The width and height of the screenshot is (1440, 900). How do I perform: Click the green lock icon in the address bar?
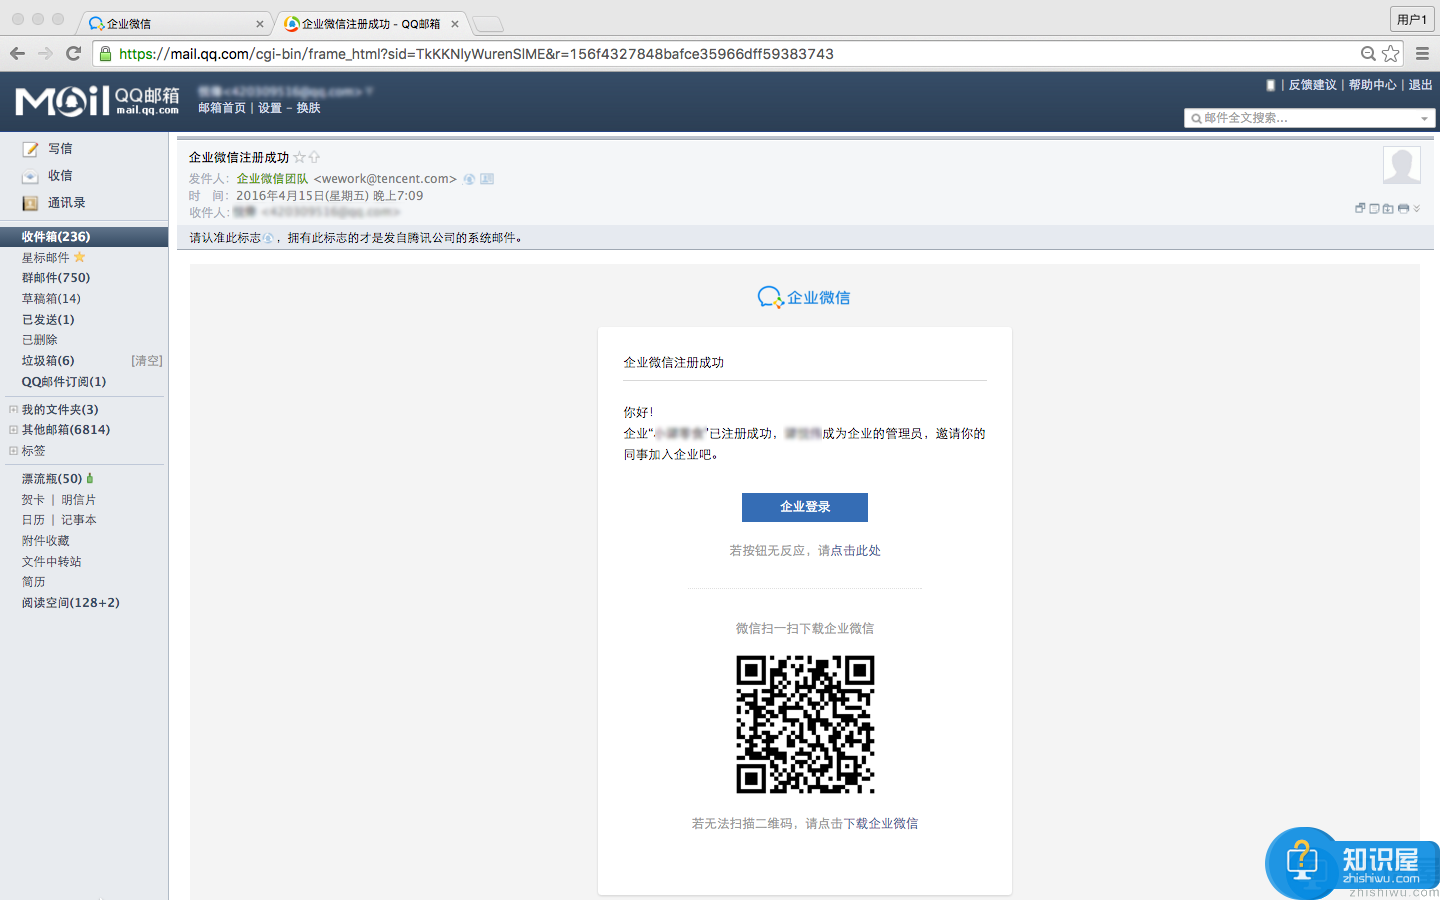coord(106,53)
